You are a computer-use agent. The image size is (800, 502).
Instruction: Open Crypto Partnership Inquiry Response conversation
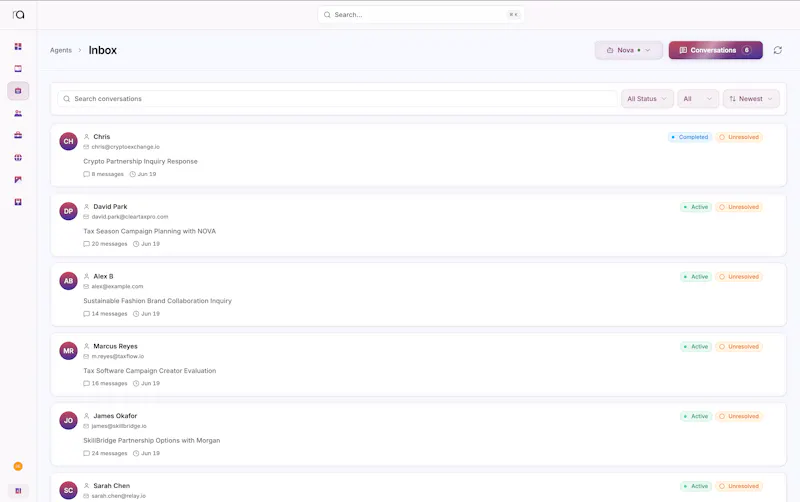tap(140, 161)
